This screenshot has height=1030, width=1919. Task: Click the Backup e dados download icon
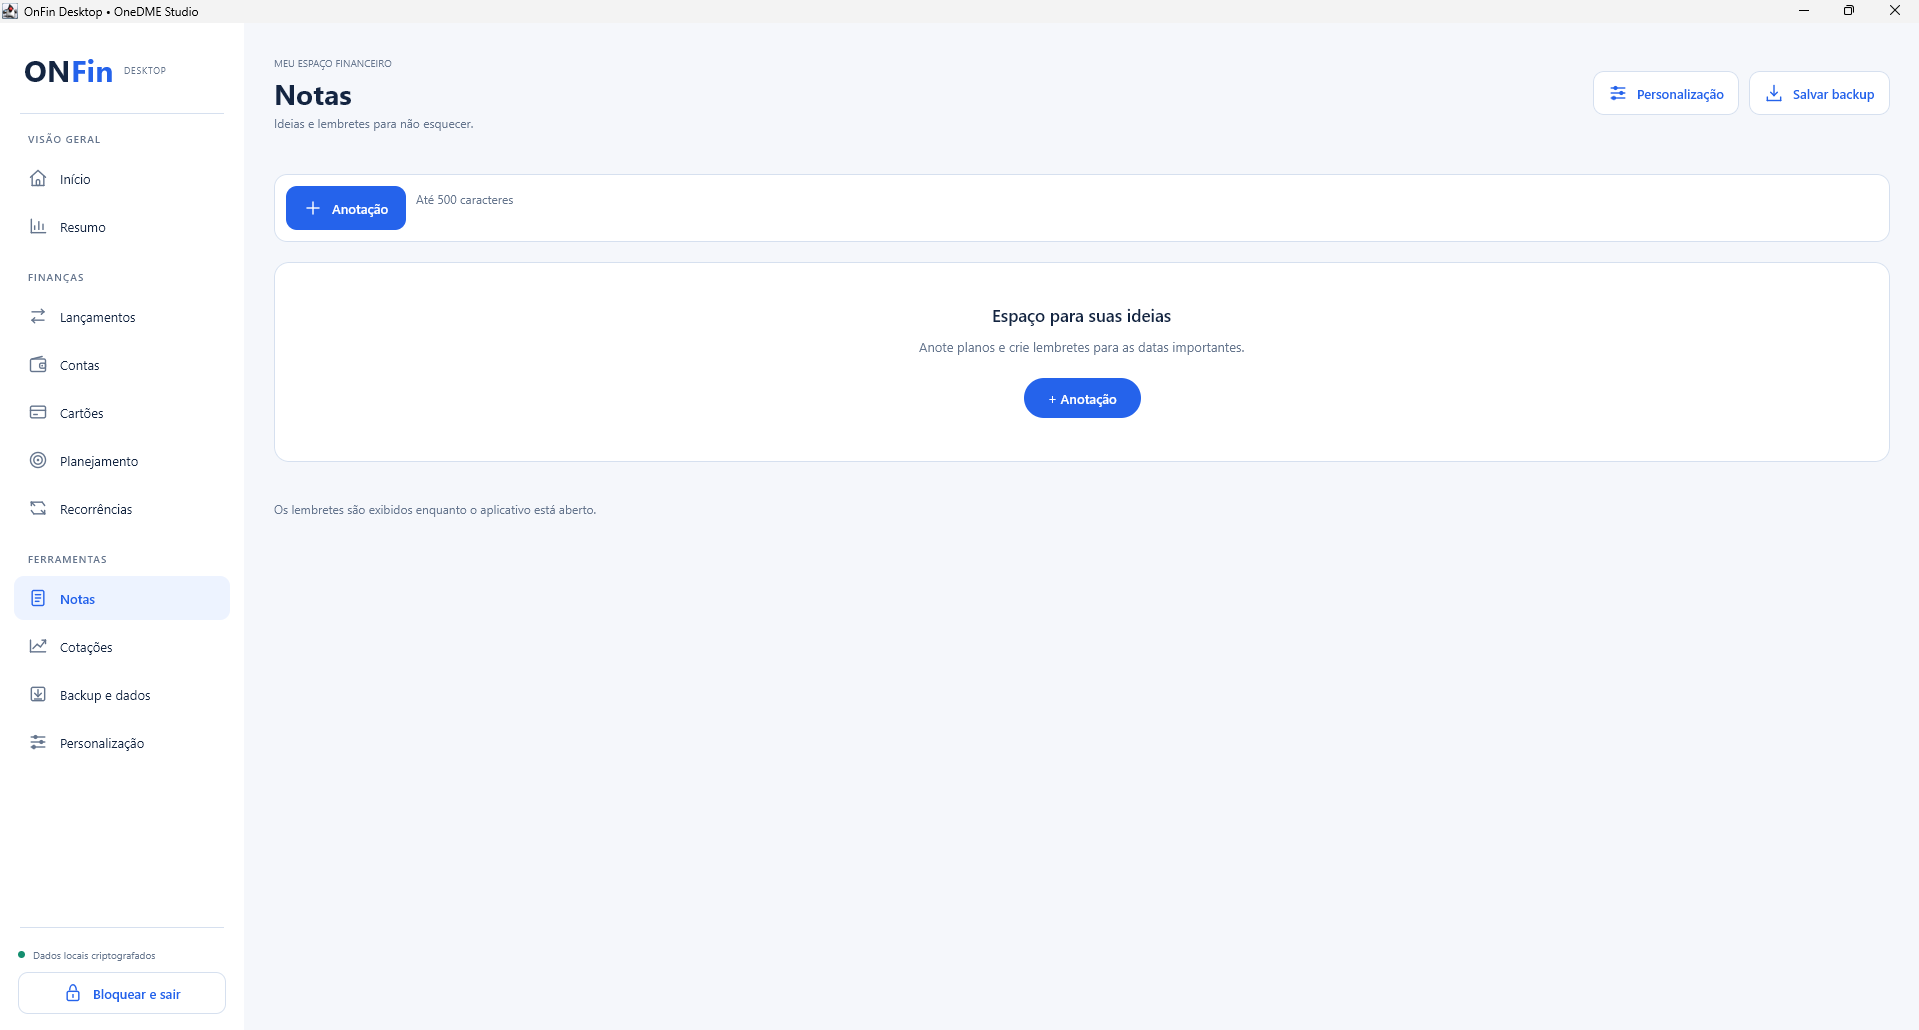click(x=38, y=694)
